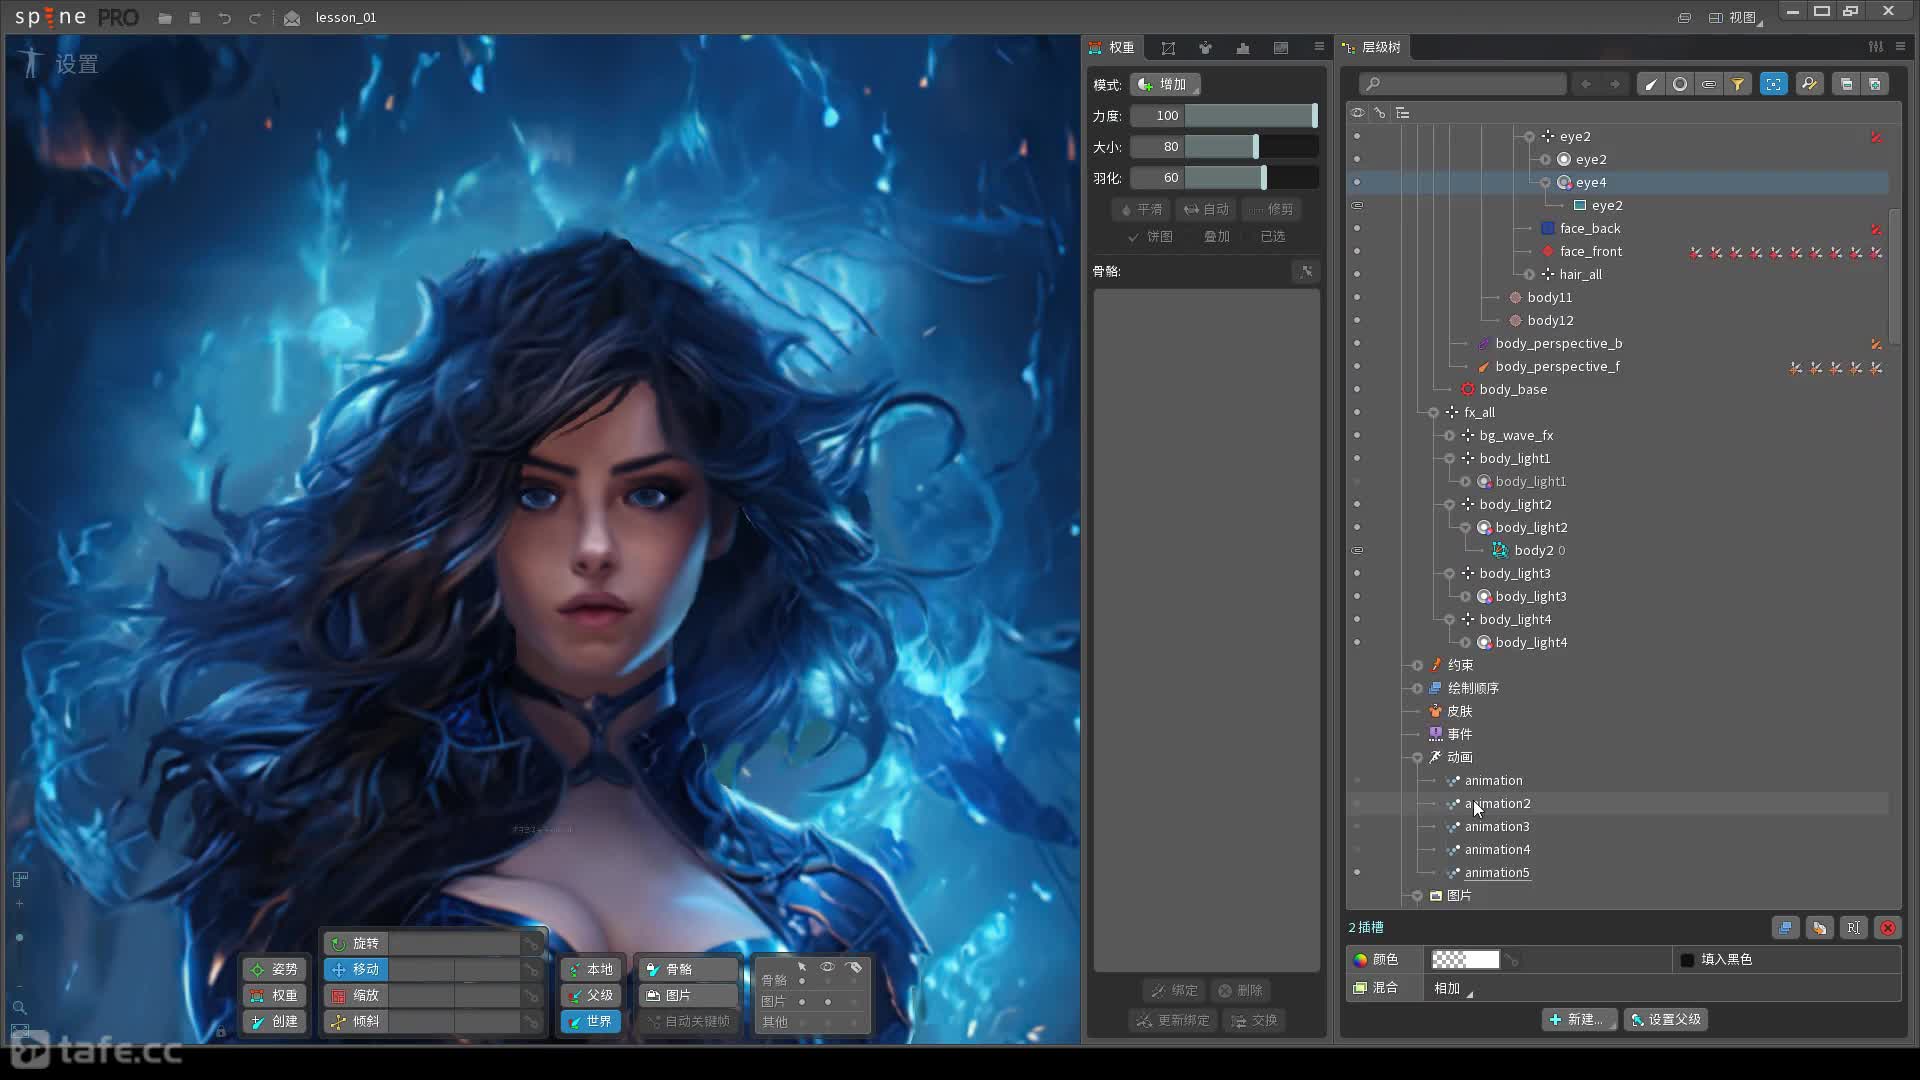Click the 设置父级 set parent button
This screenshot has width=1920, height=1080.
point(1665,1020)
